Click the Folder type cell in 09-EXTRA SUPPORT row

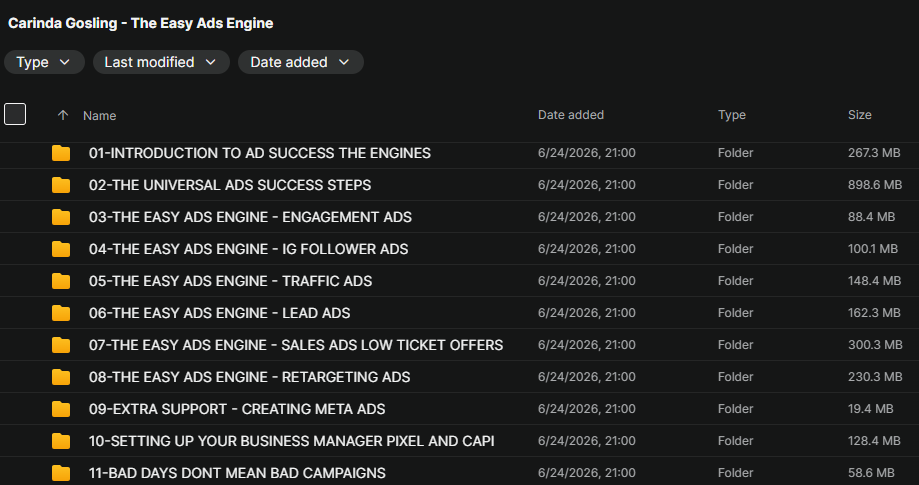[x=736, y=409]
